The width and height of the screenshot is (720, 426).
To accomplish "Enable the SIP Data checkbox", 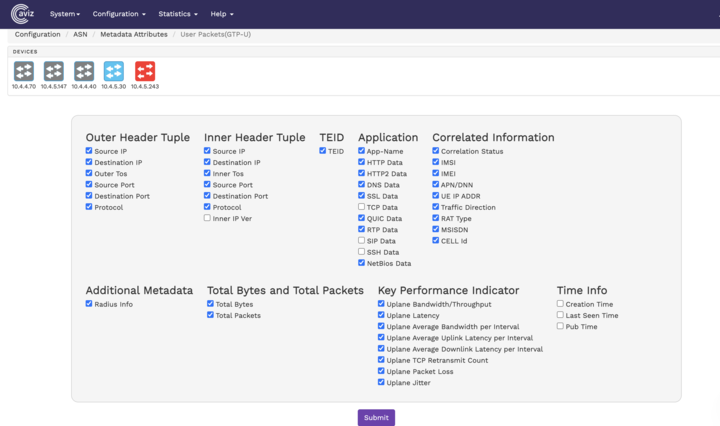I will tap(362, 241).
